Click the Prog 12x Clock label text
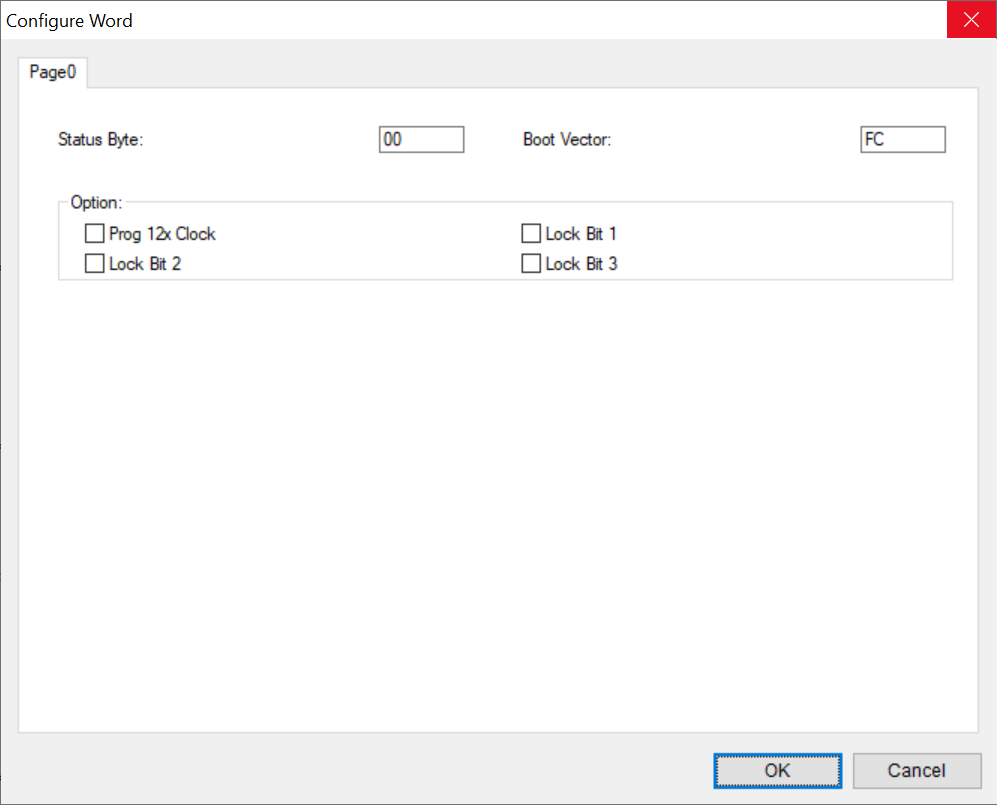The height and width of the screenshot is (805, 997). coord(162,234)
